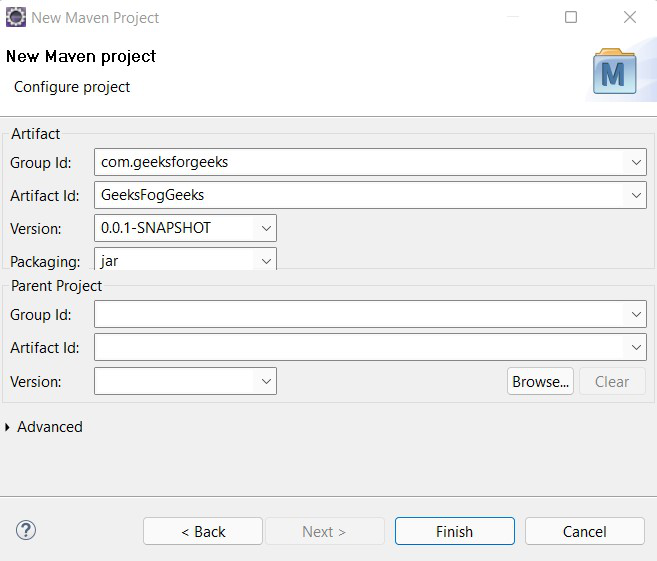The width and height of the screenshot is (657, 561).
Task: Go back with the Back button
Action: point(203,531)
